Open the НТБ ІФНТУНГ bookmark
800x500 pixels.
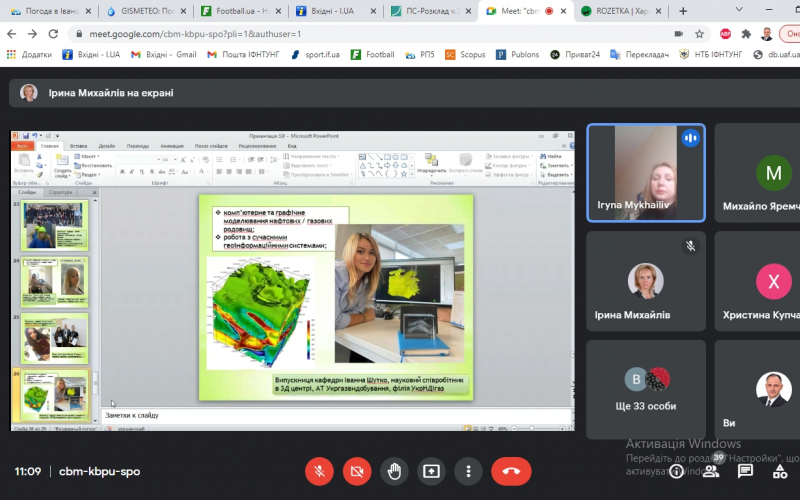tap(711, 54)
